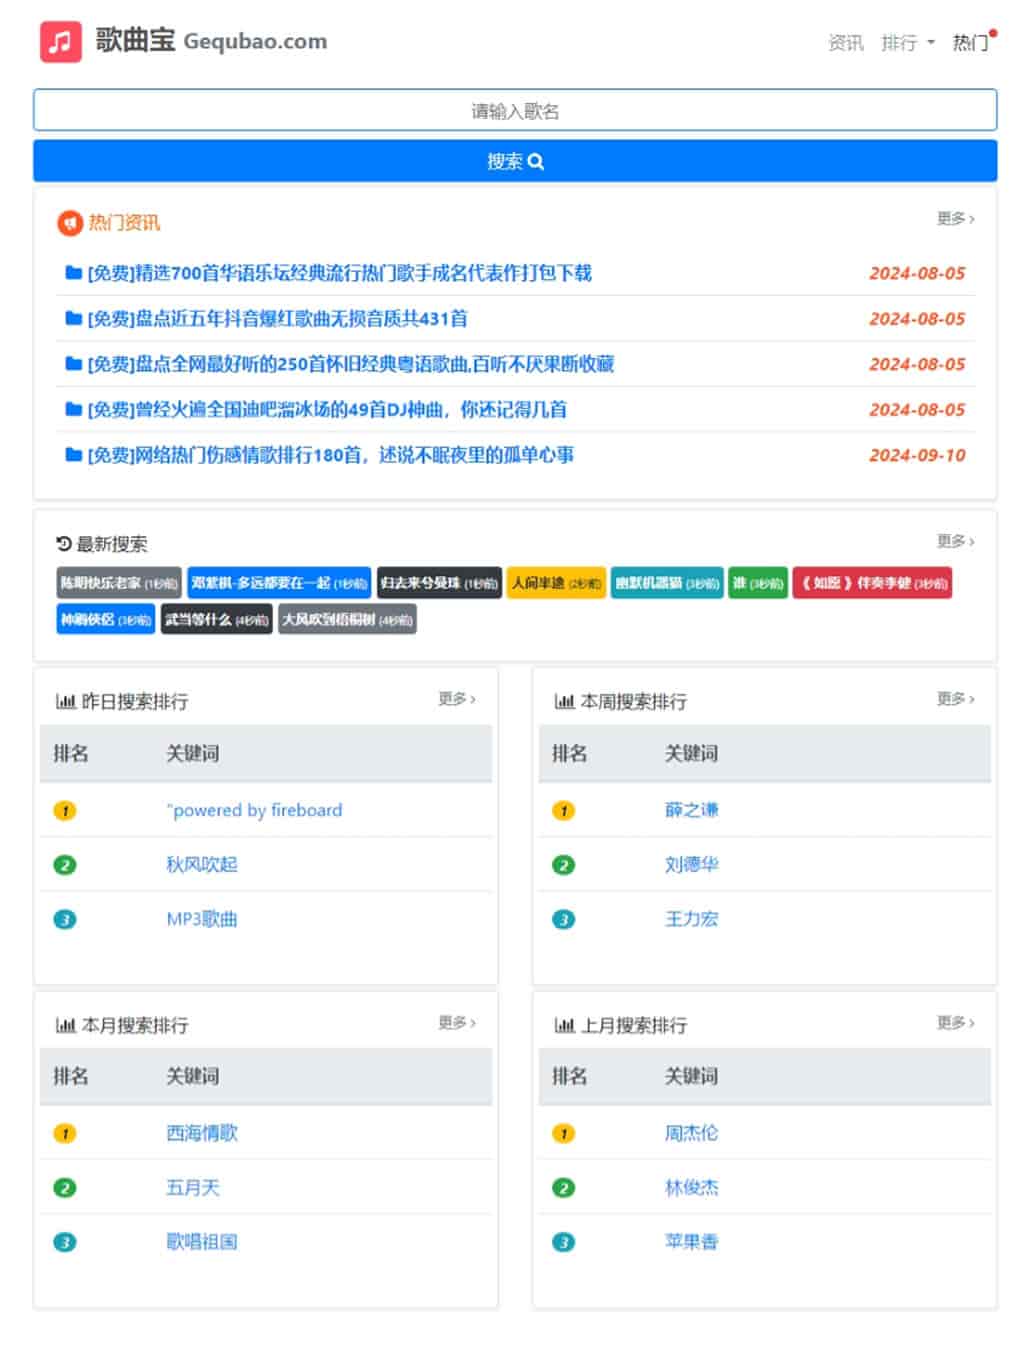Screen dimensions: 1024x1352
Task: Go to the 热门 navigation item
Action: [x=970, y=43]
